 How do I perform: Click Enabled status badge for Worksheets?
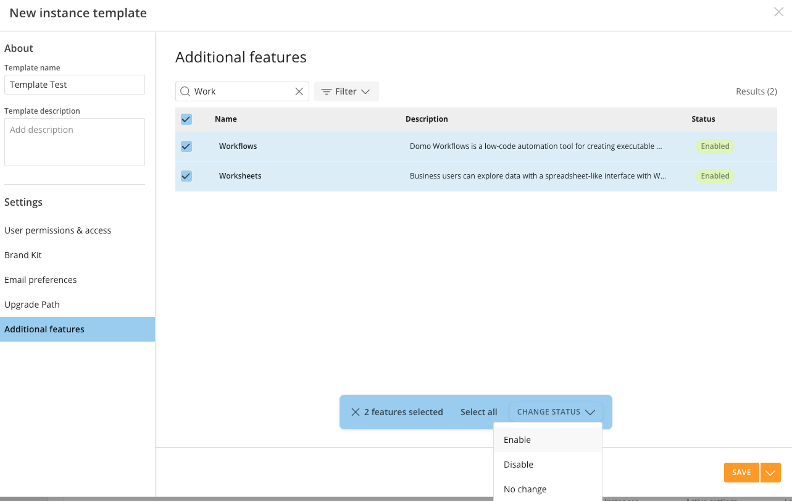(715, 176)
